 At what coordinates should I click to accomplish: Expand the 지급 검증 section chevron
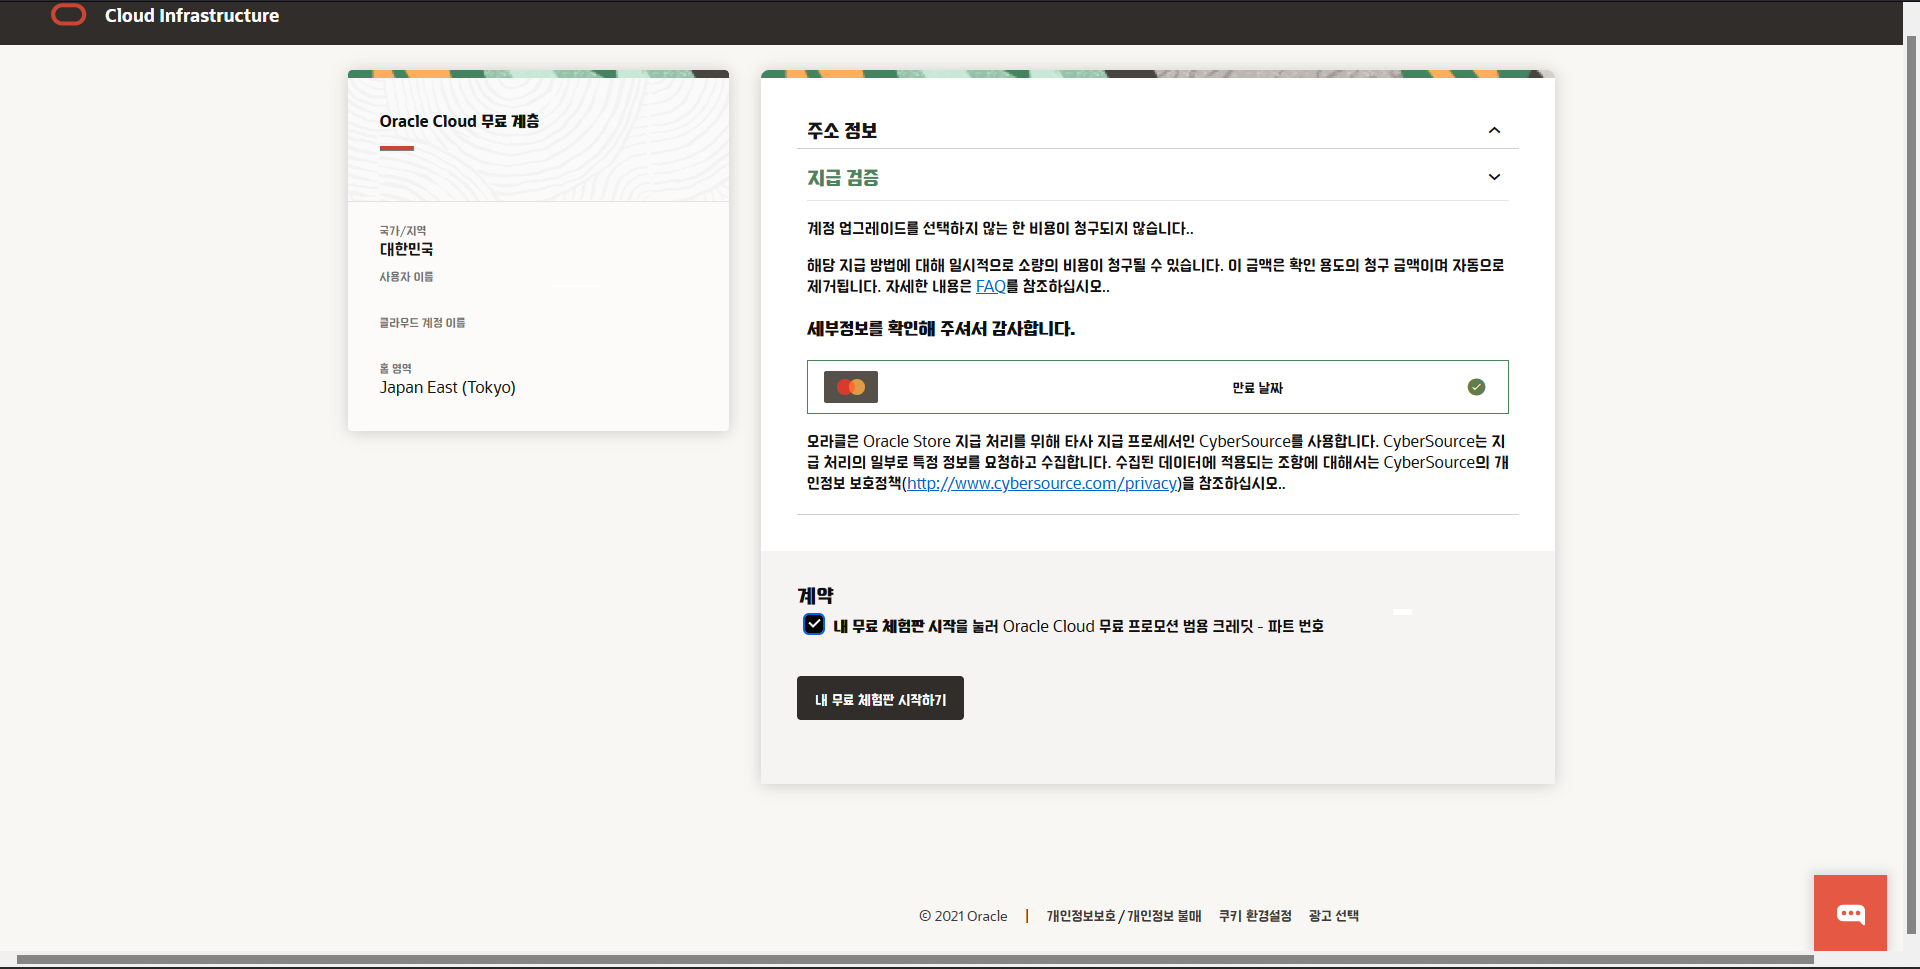[x=1494, y=177]
